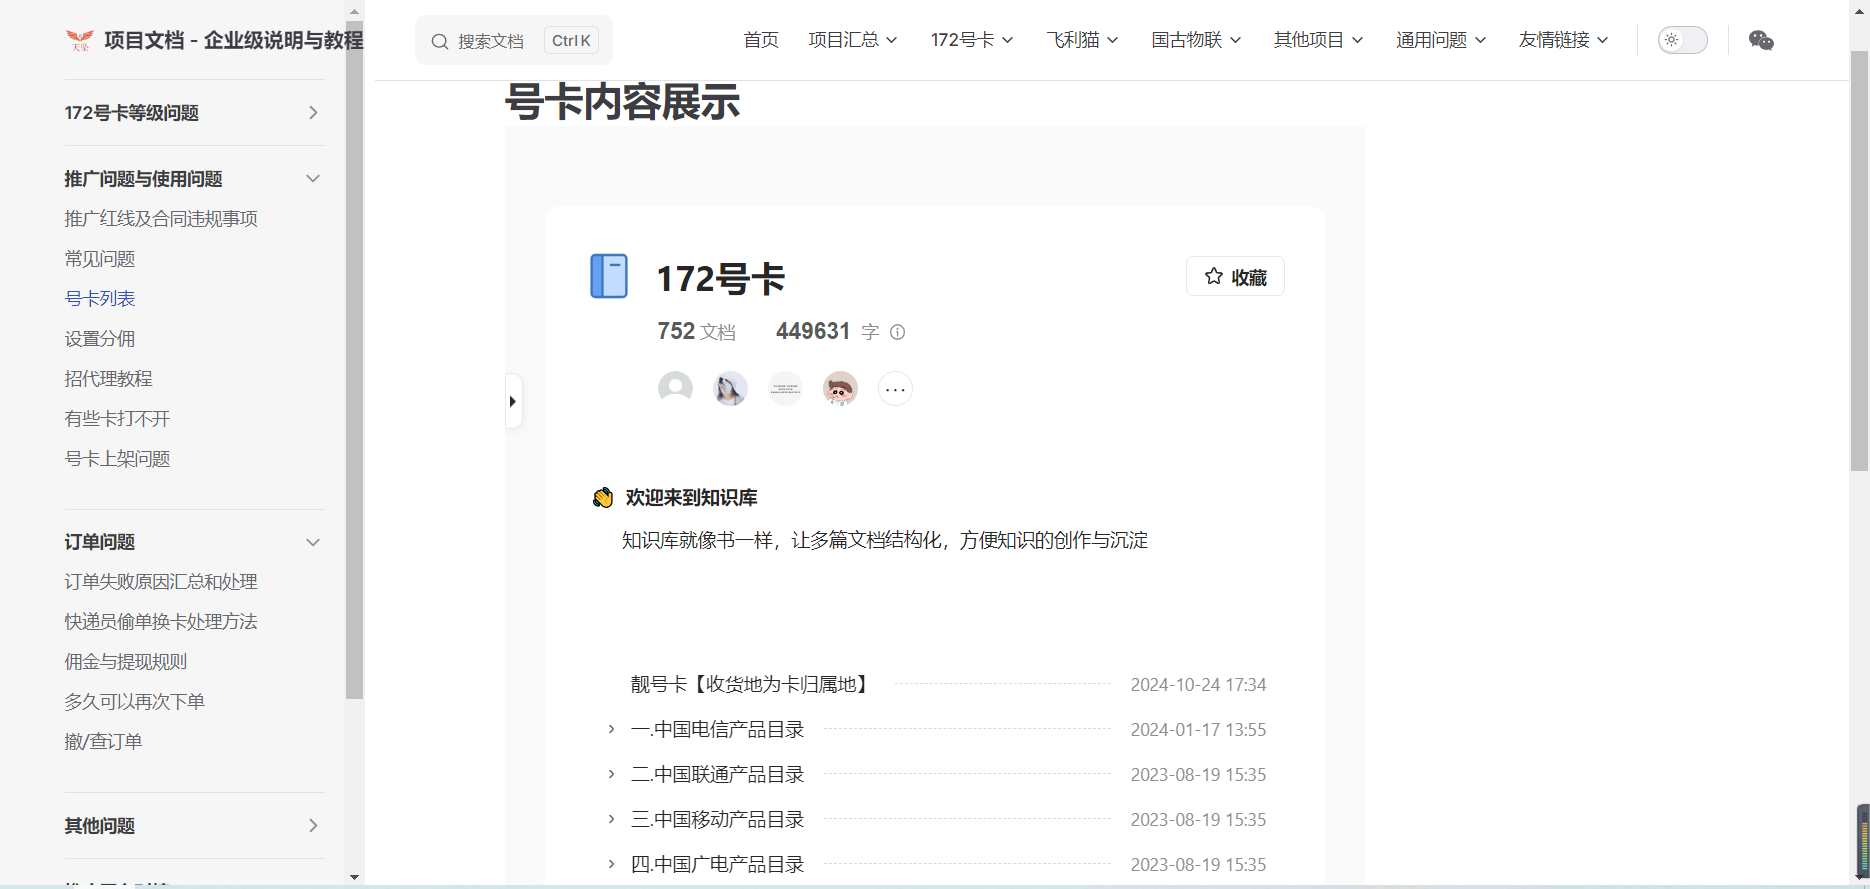
Task: Open the first gray default avatar
Action: coord(675,388)
